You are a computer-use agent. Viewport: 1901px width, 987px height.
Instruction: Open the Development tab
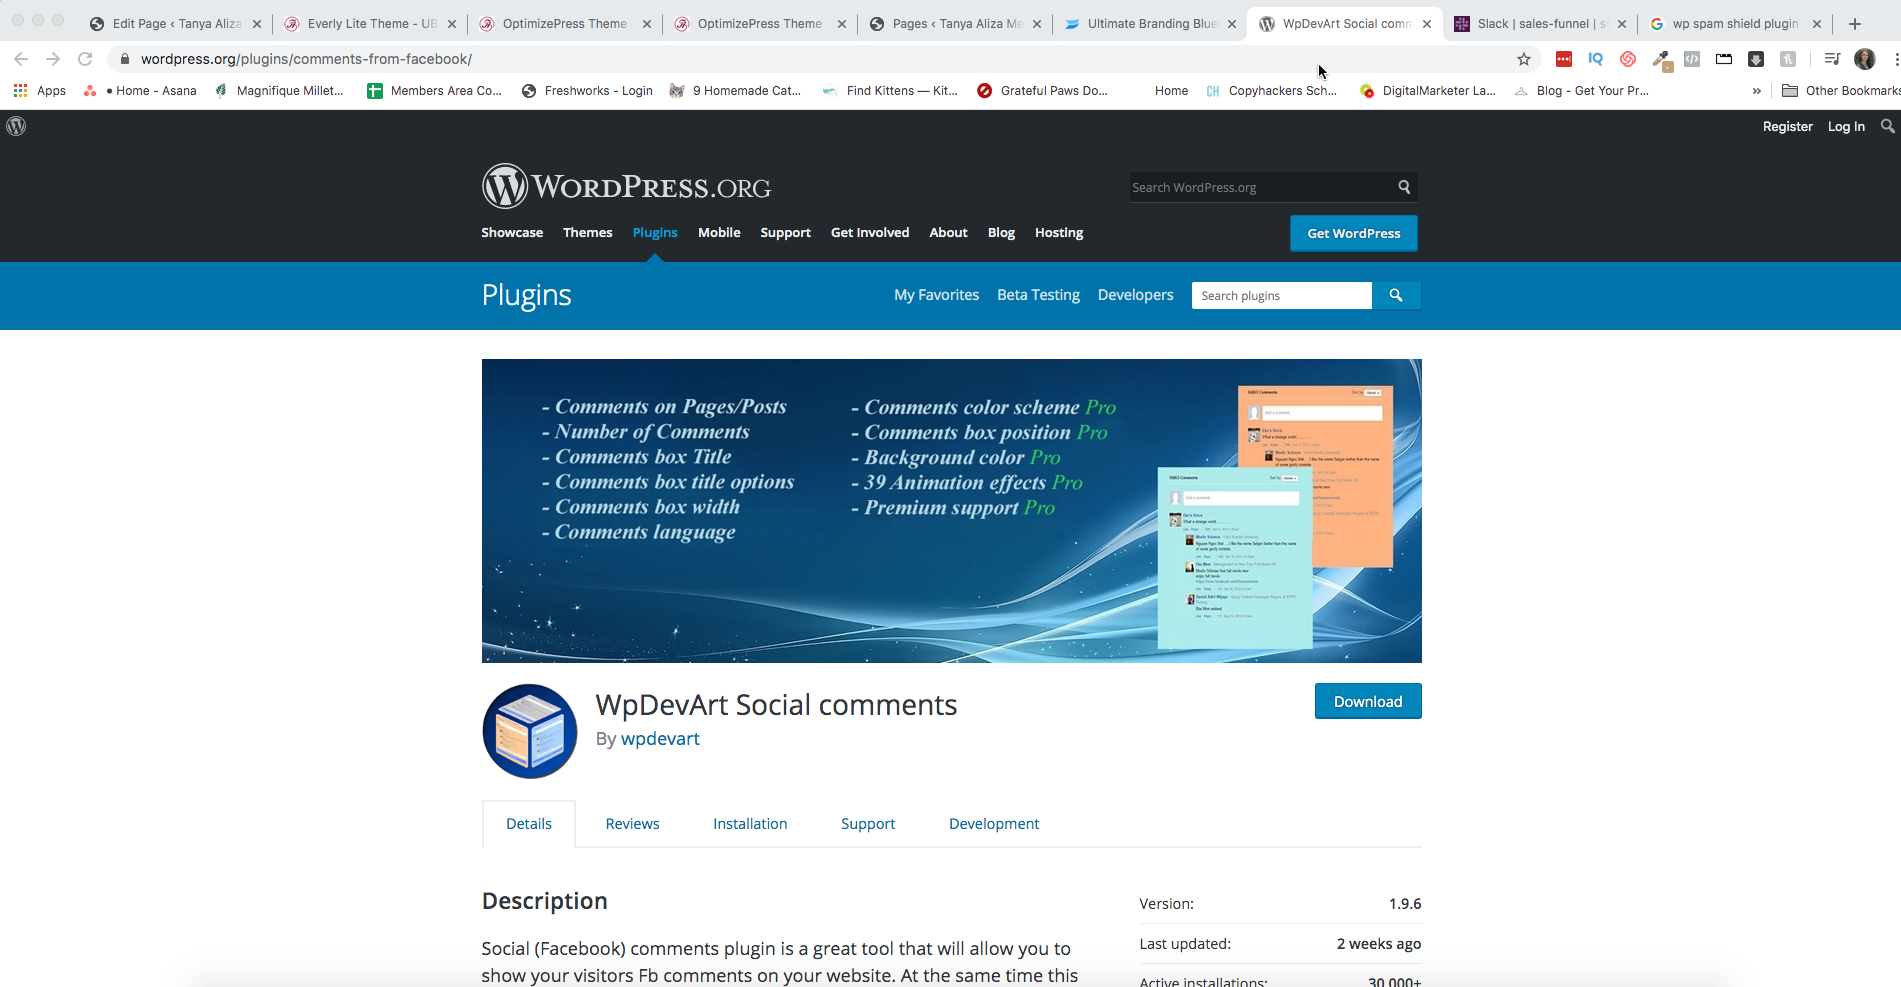(994, 824)
